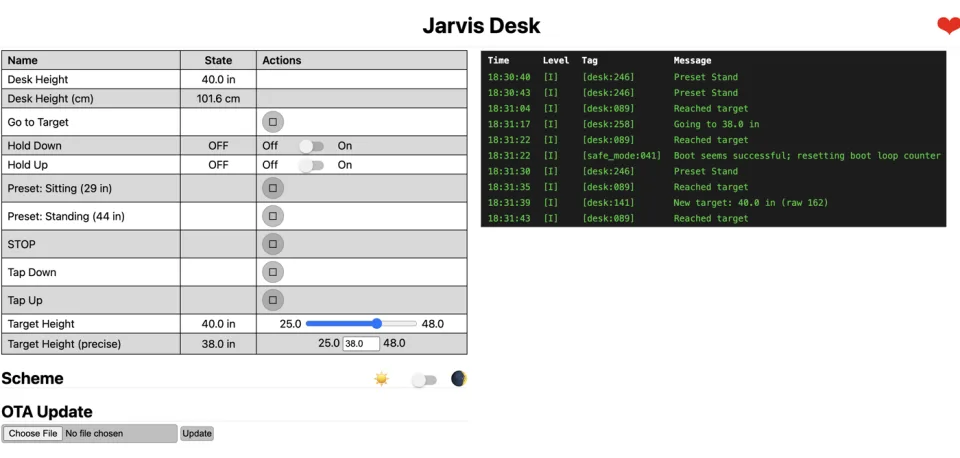
Task: Activate the Tap Down button
Action: [273, 272]
